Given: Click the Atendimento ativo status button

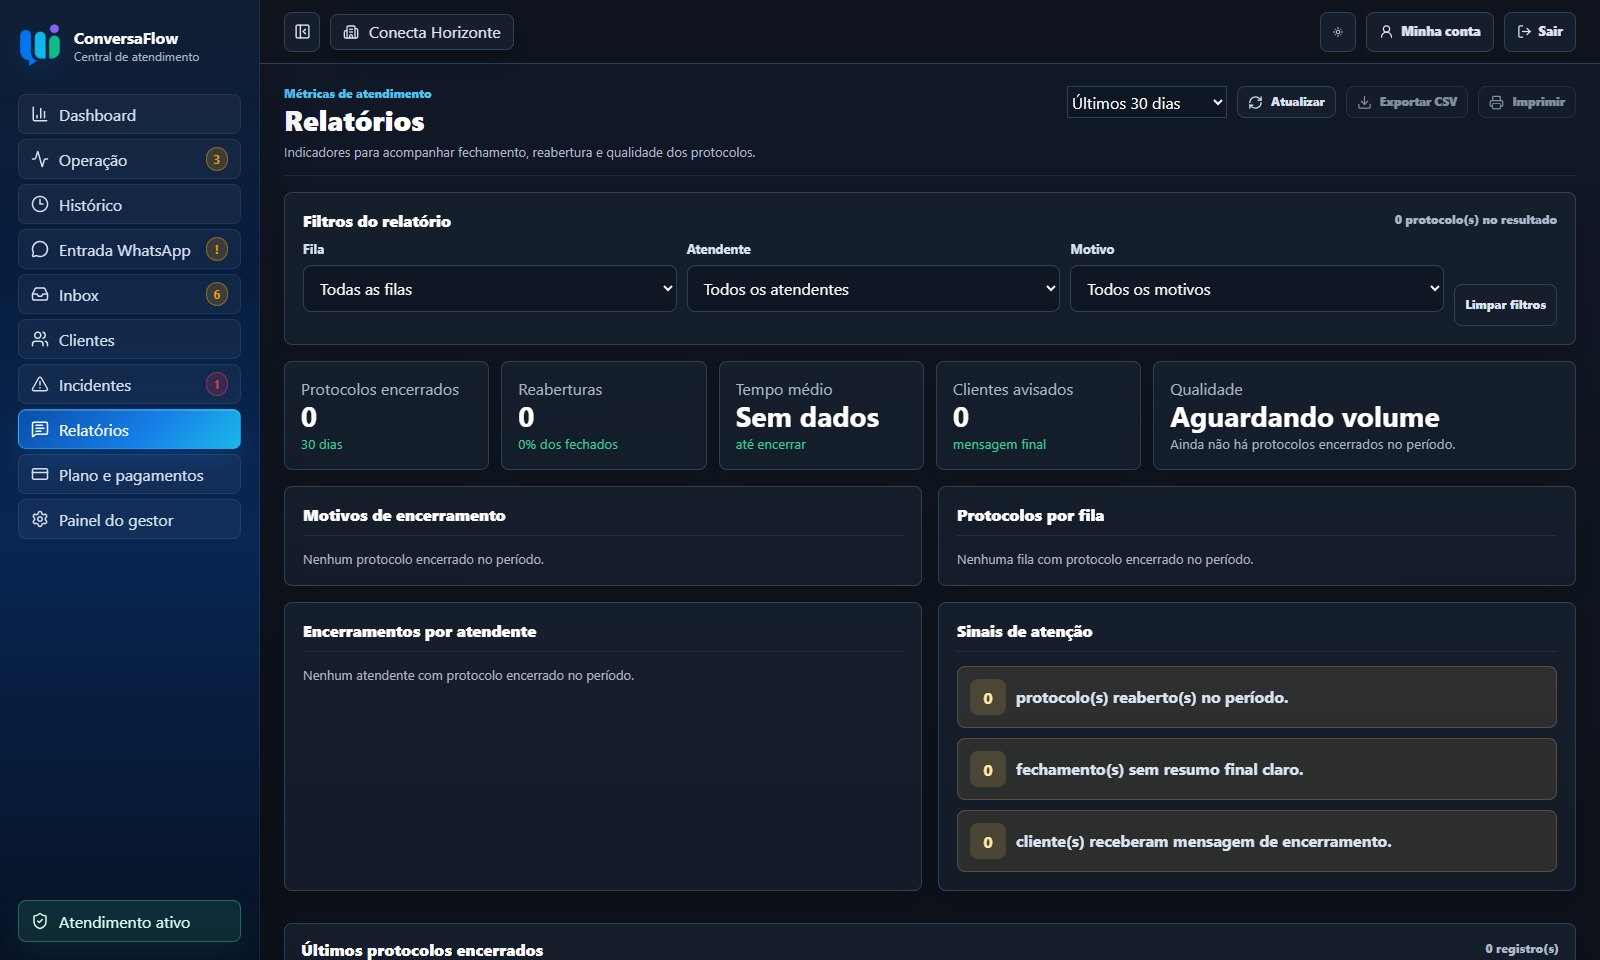Looking at the screenshot, I should click(x=129, y=921).
